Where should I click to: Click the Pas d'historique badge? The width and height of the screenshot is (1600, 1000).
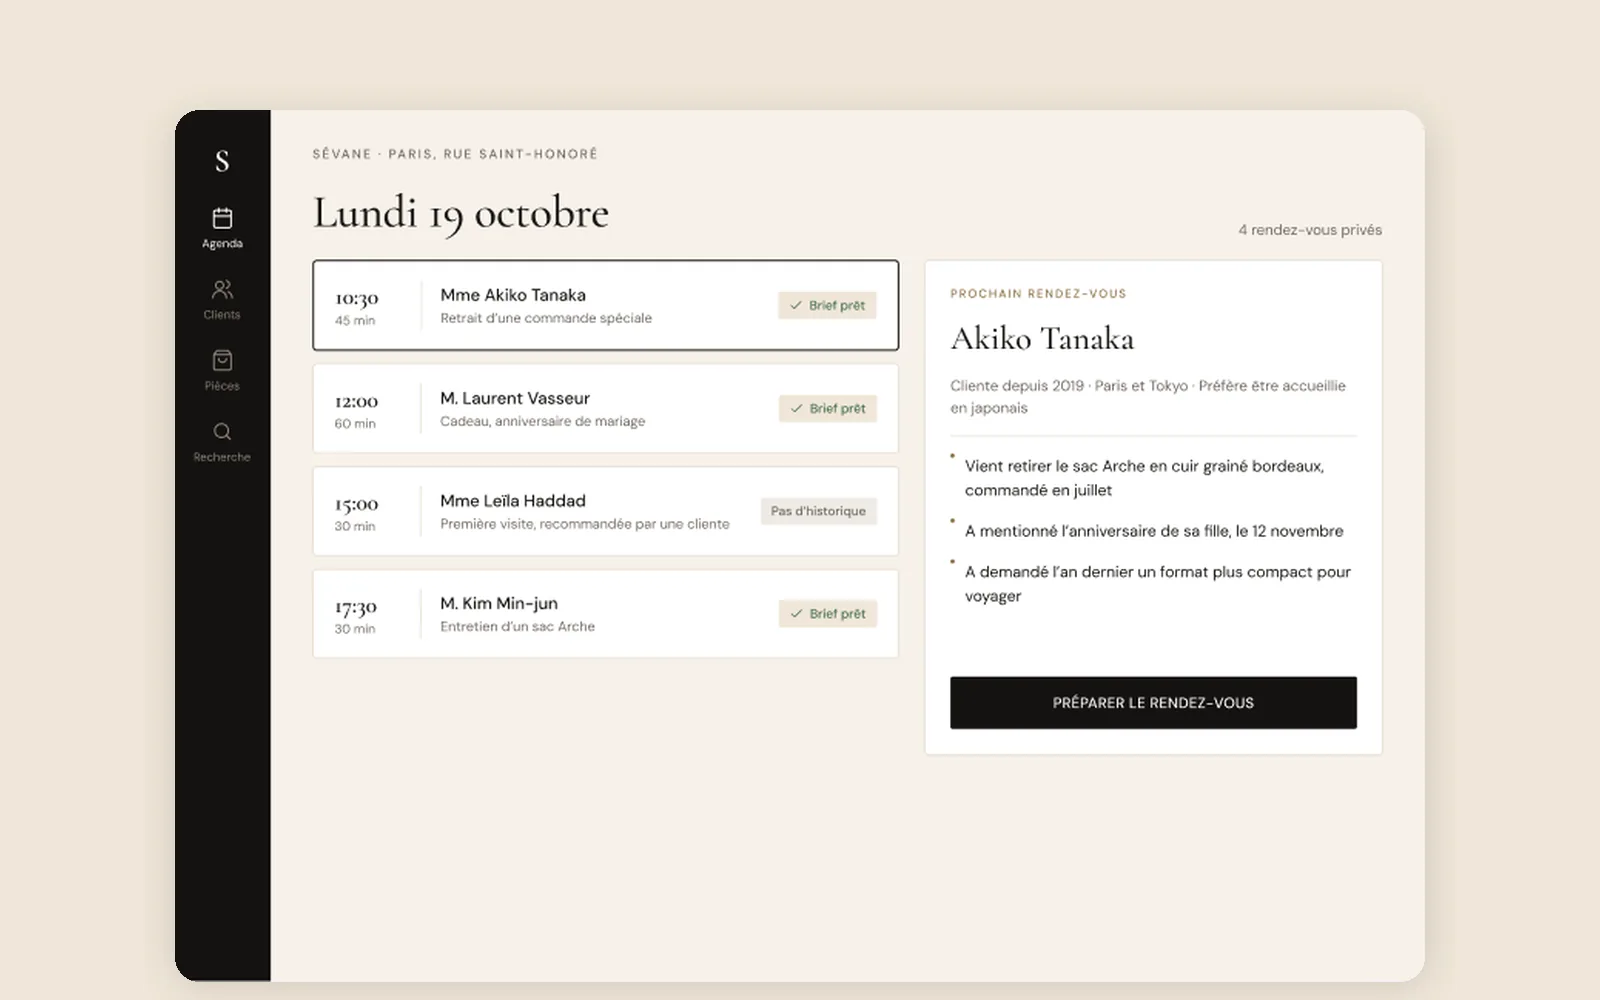coord(818,511)
